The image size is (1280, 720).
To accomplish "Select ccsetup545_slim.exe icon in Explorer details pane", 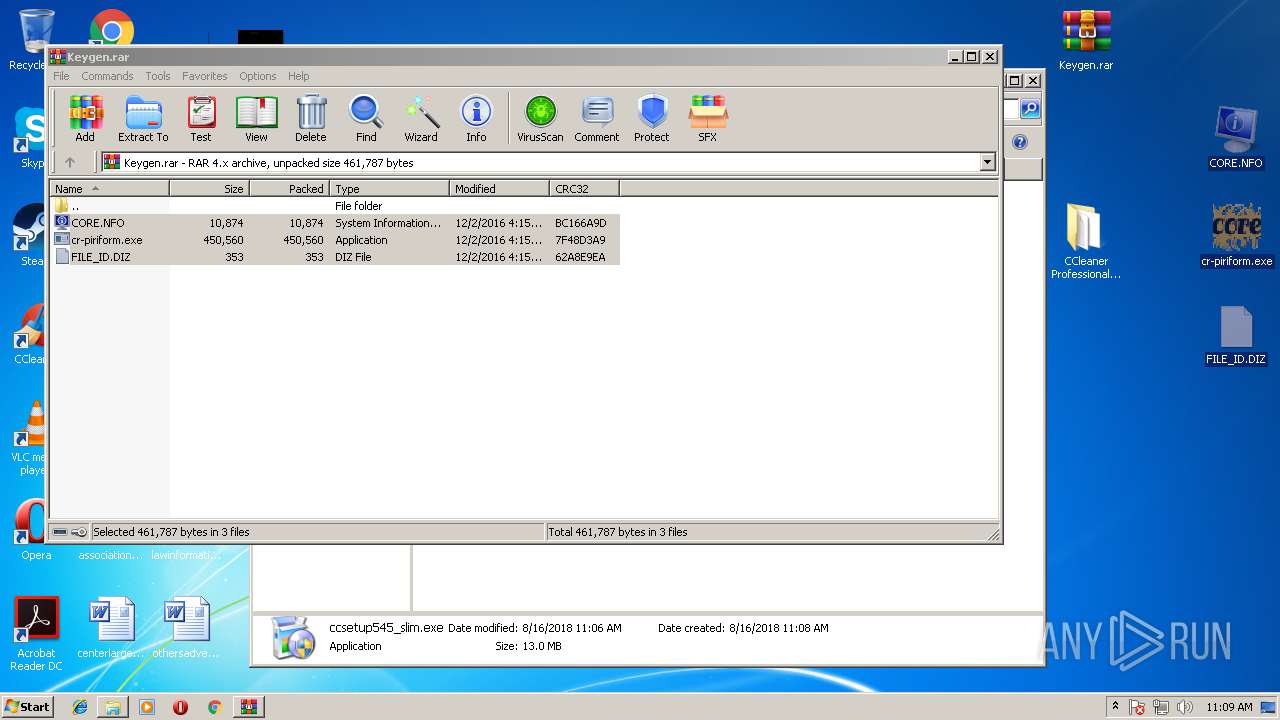I will 292,637.
